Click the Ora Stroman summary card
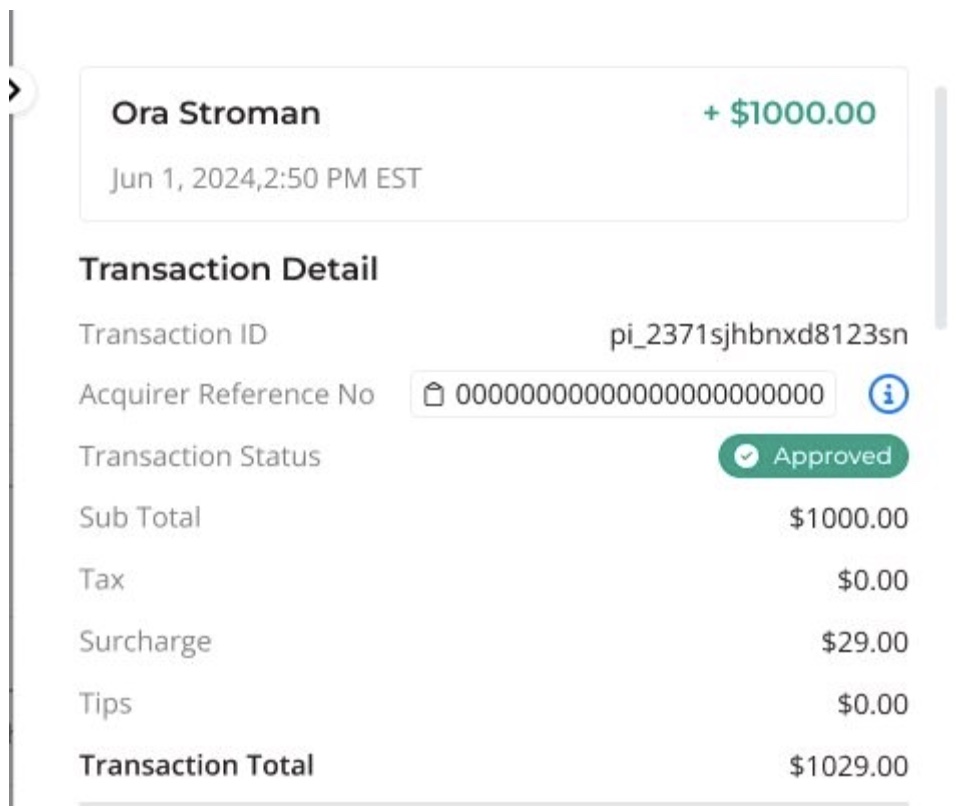 (493, 144)
